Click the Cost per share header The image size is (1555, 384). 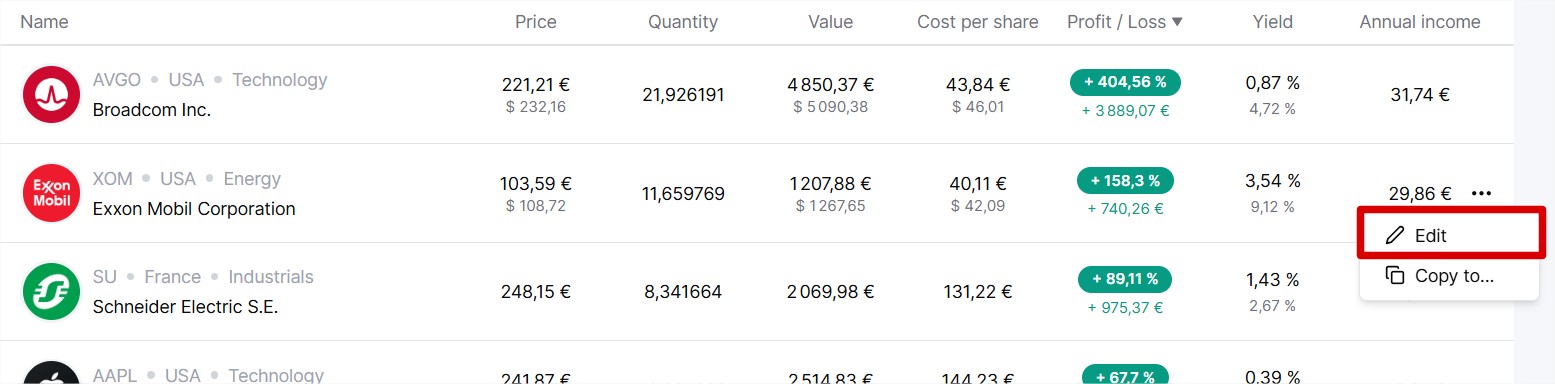[x=977, y=22]
